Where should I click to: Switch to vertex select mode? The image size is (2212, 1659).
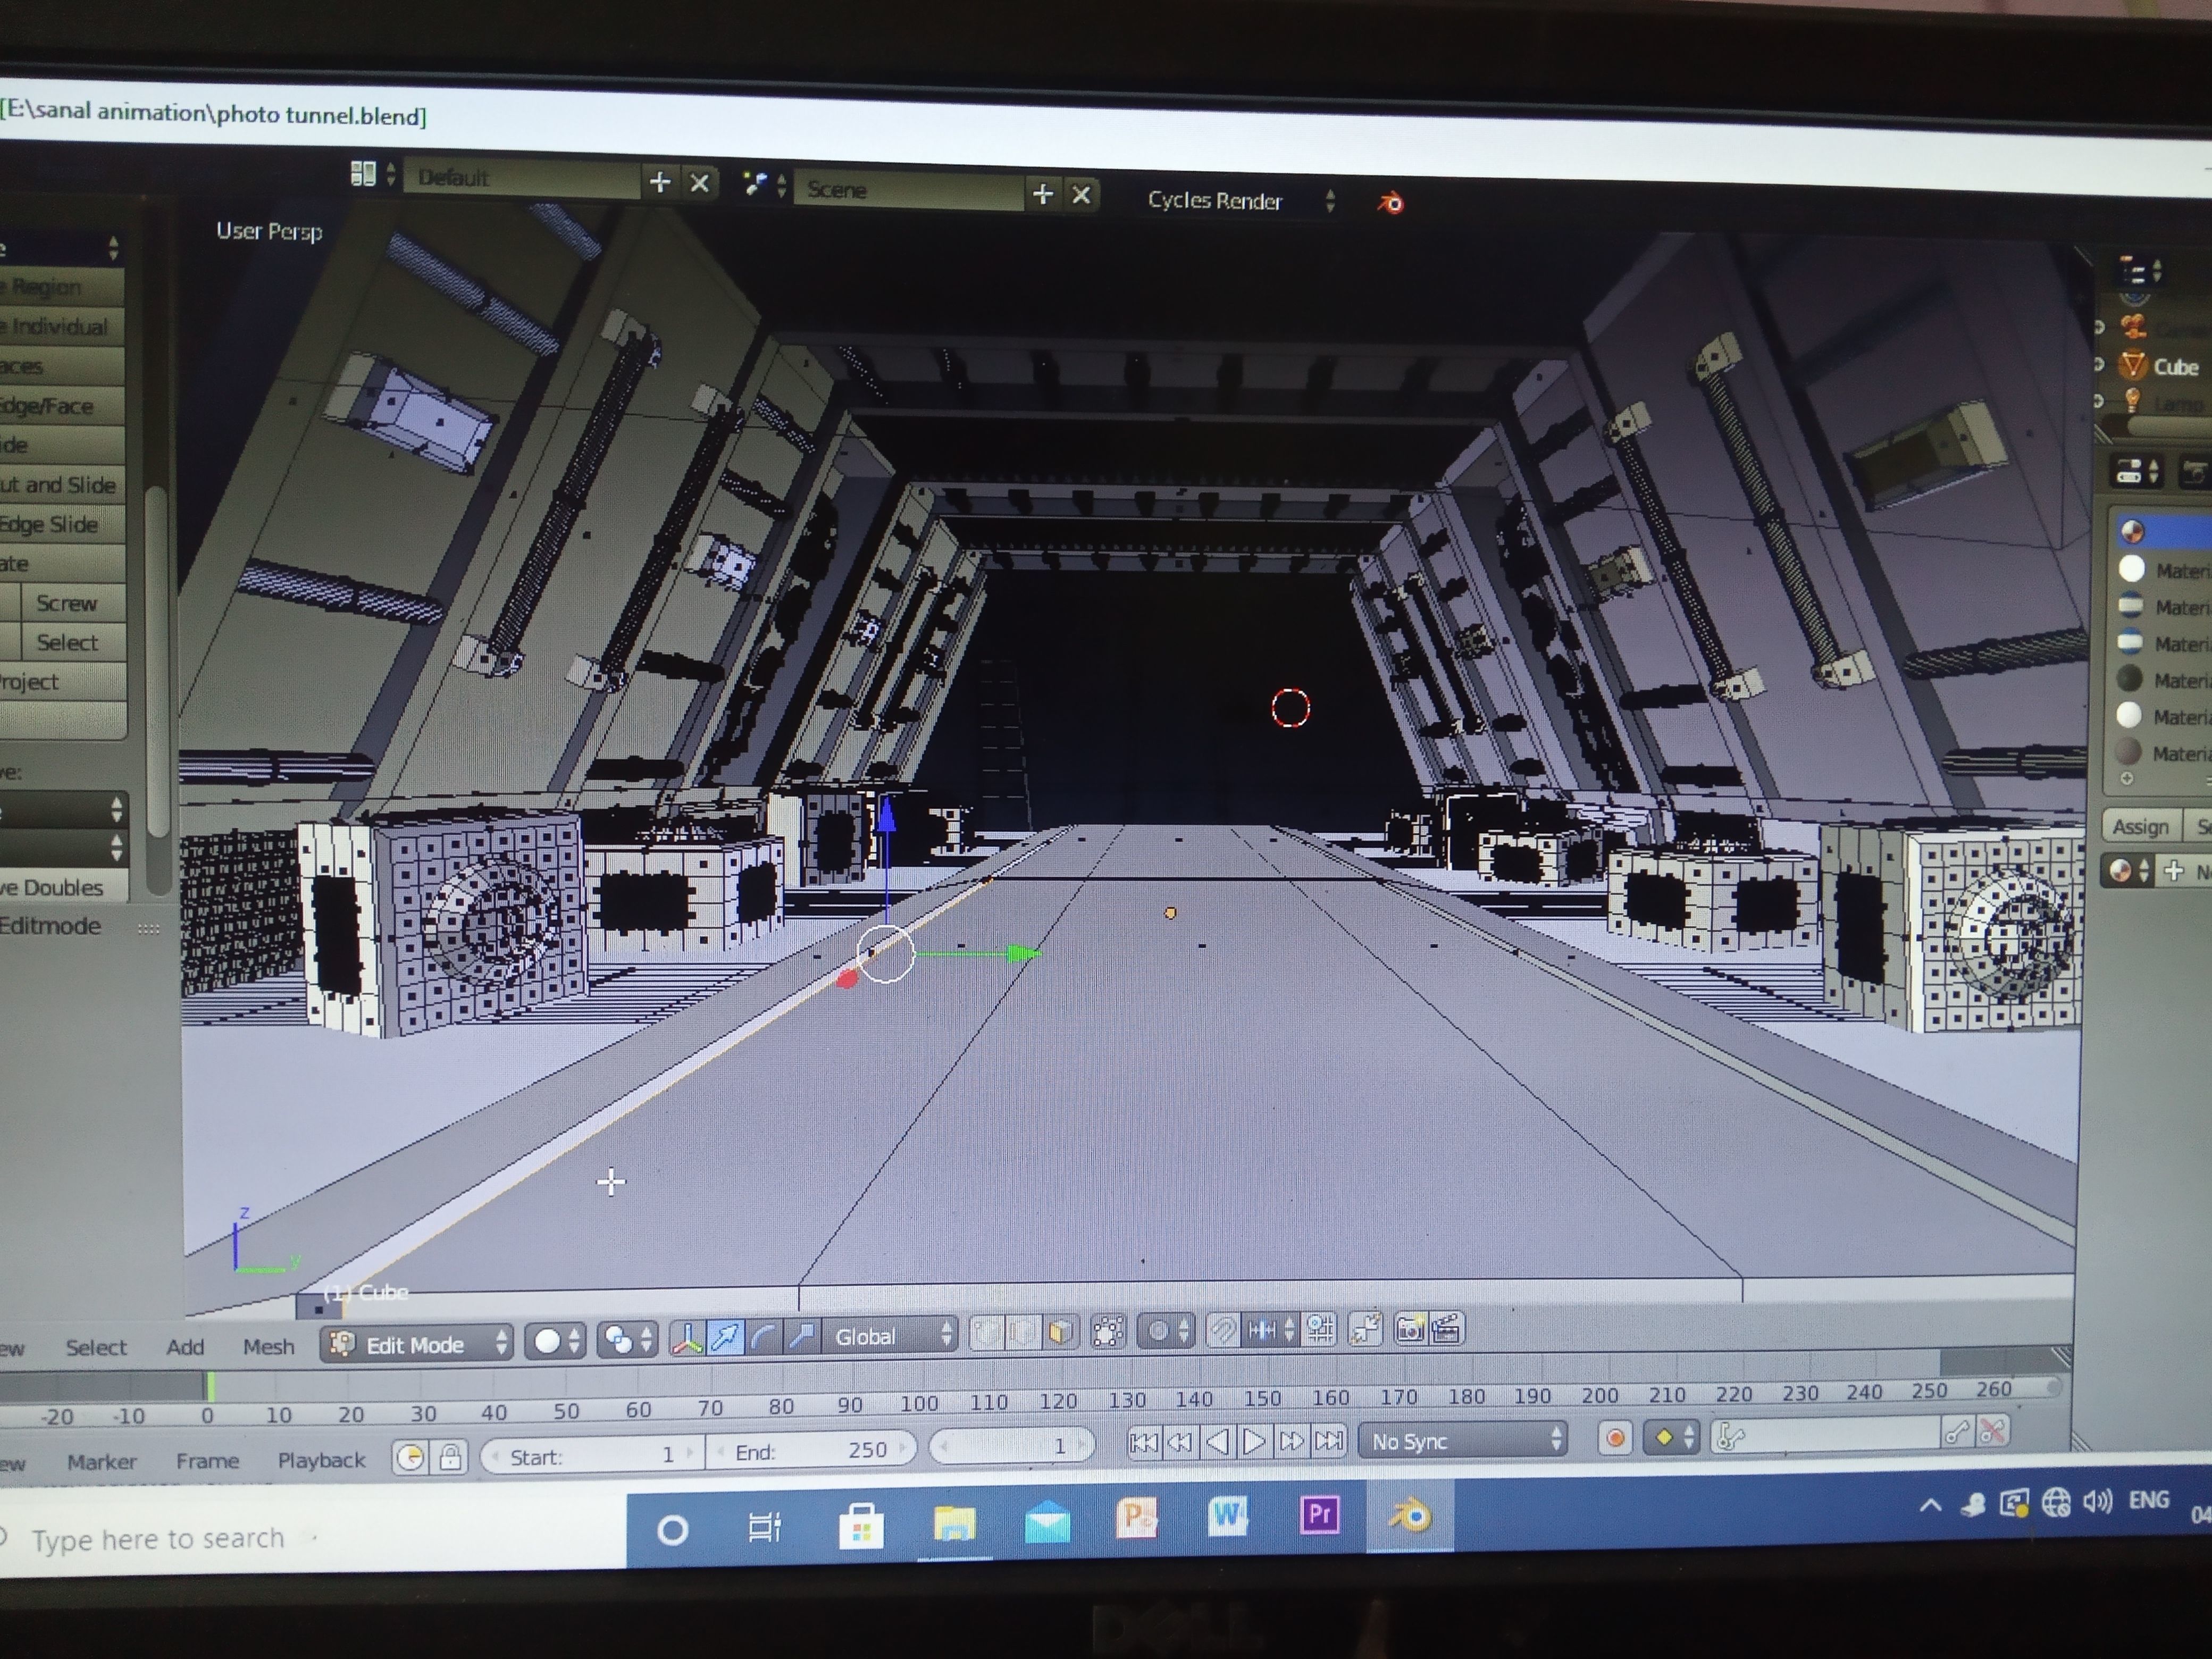[986, 1332]
